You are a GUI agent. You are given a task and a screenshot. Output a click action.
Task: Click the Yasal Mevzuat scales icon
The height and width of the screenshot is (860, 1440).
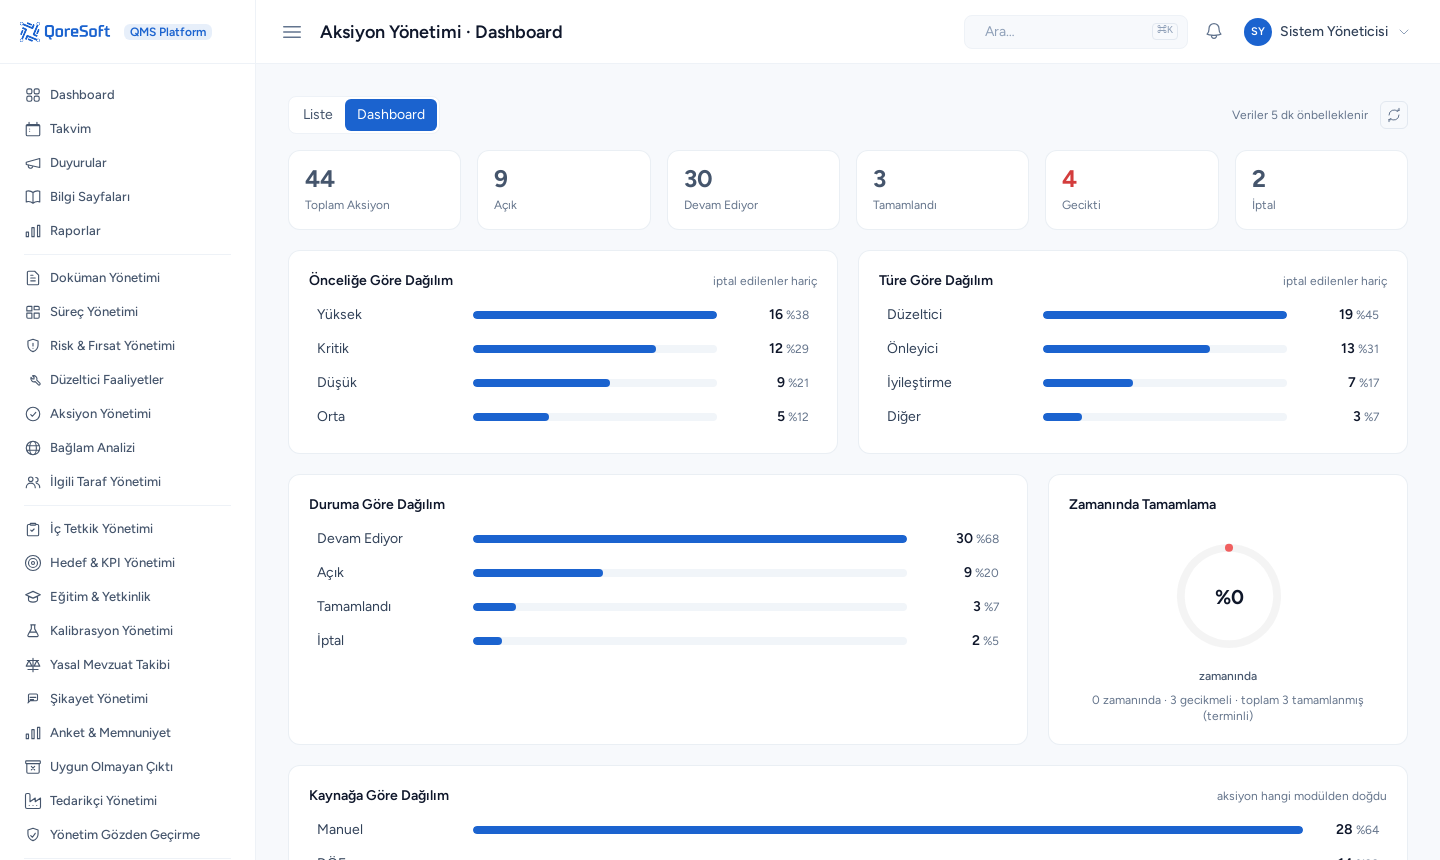coord(33,665)
